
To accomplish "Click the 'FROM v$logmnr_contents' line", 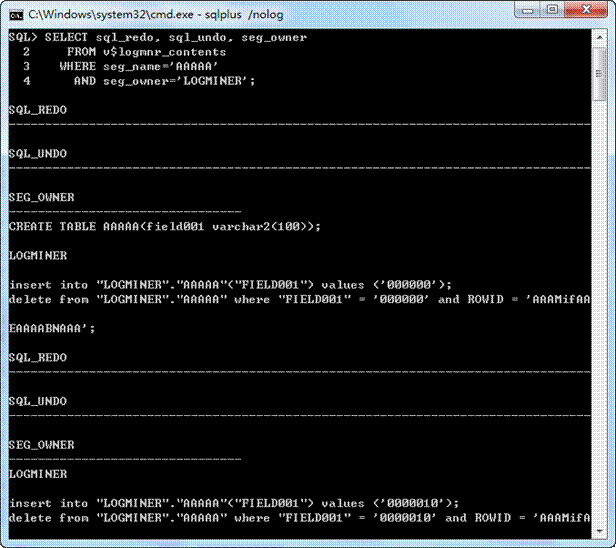I will 146,52.
